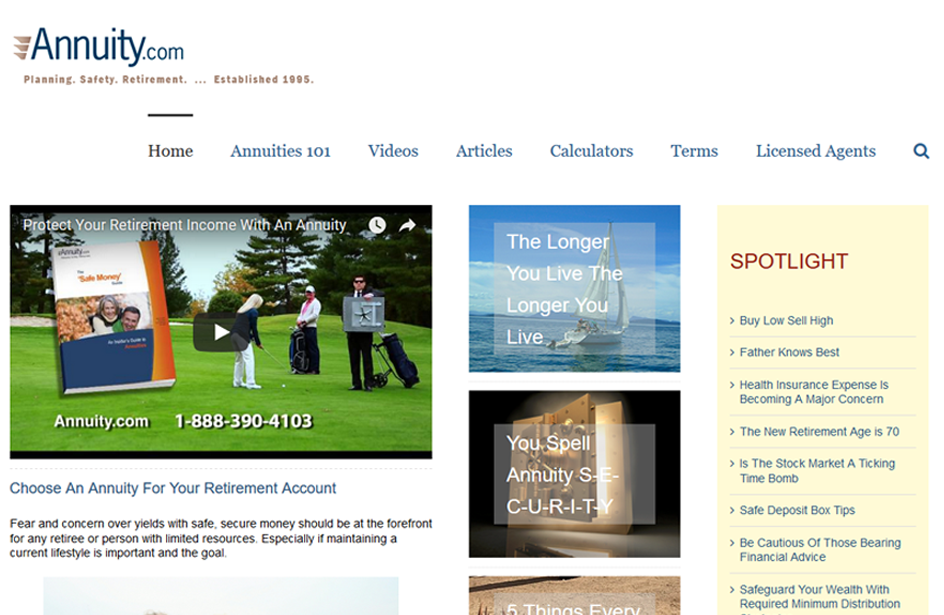Screen dimensions: 944x615
Task: Open 'The Longer You Live' sailboat card
Action: [x=574, y=289]
